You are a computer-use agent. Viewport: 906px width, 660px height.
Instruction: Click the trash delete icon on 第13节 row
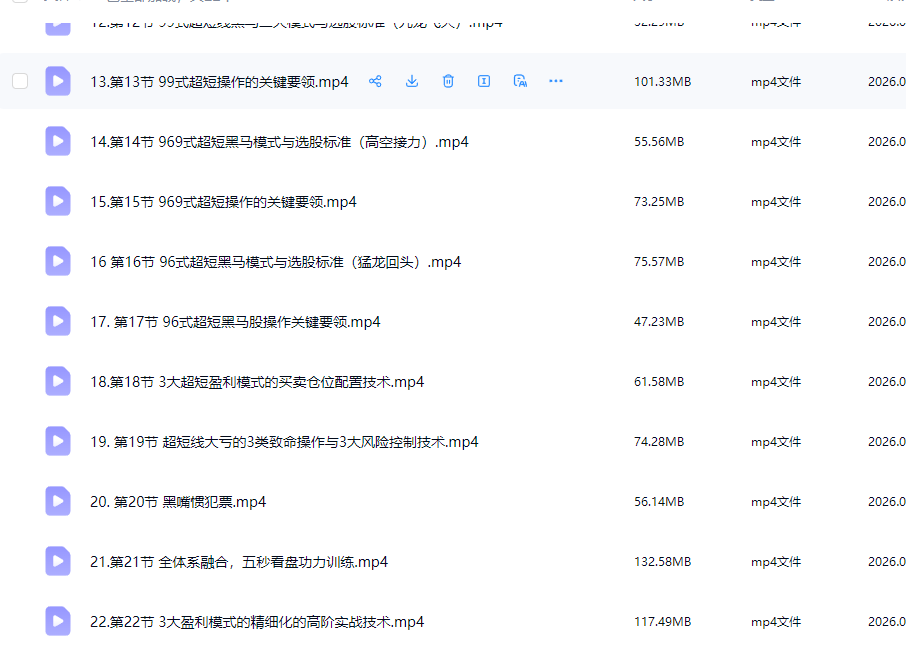pos(448,81)
